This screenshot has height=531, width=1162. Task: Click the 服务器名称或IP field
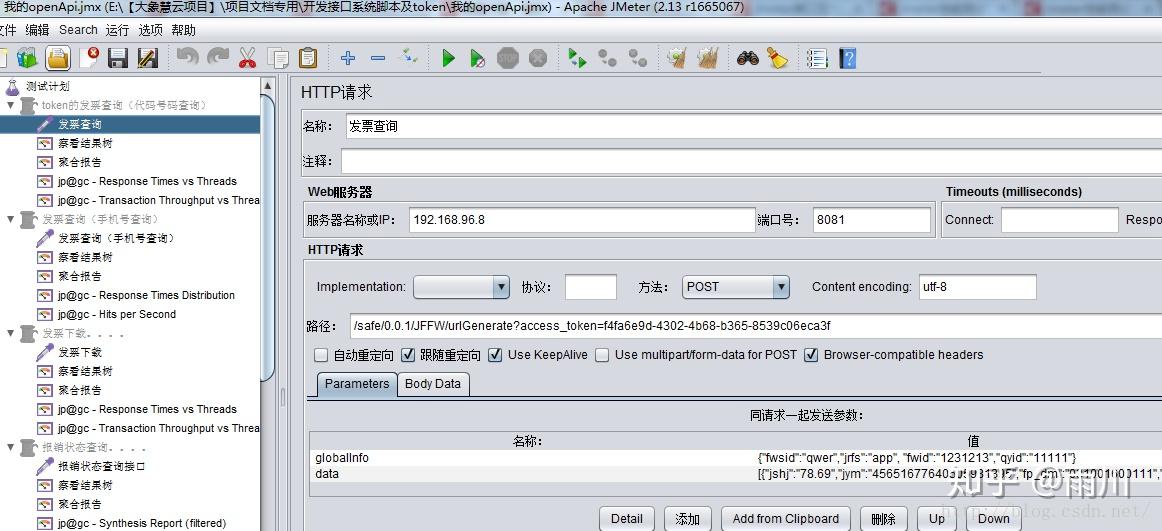tap(582, 220)
